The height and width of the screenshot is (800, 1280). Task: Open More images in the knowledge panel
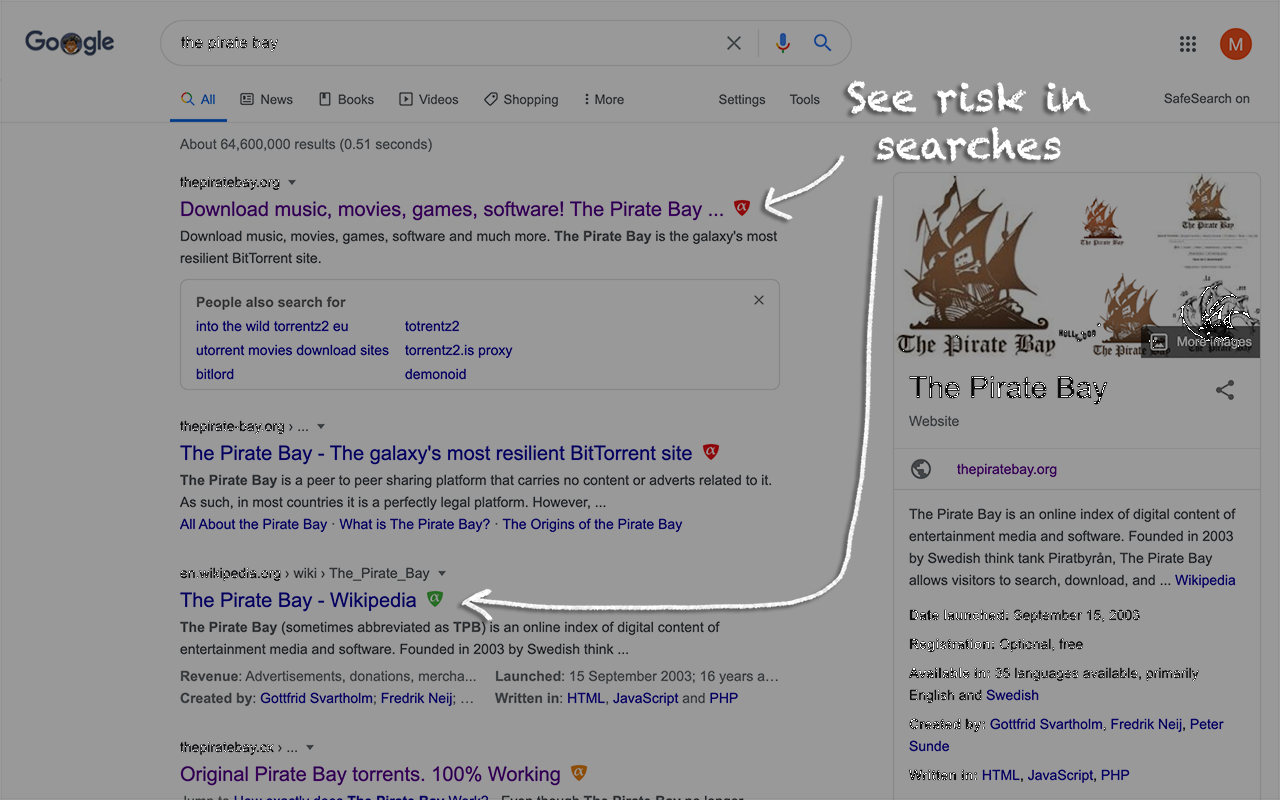[x=1201, y=342]
